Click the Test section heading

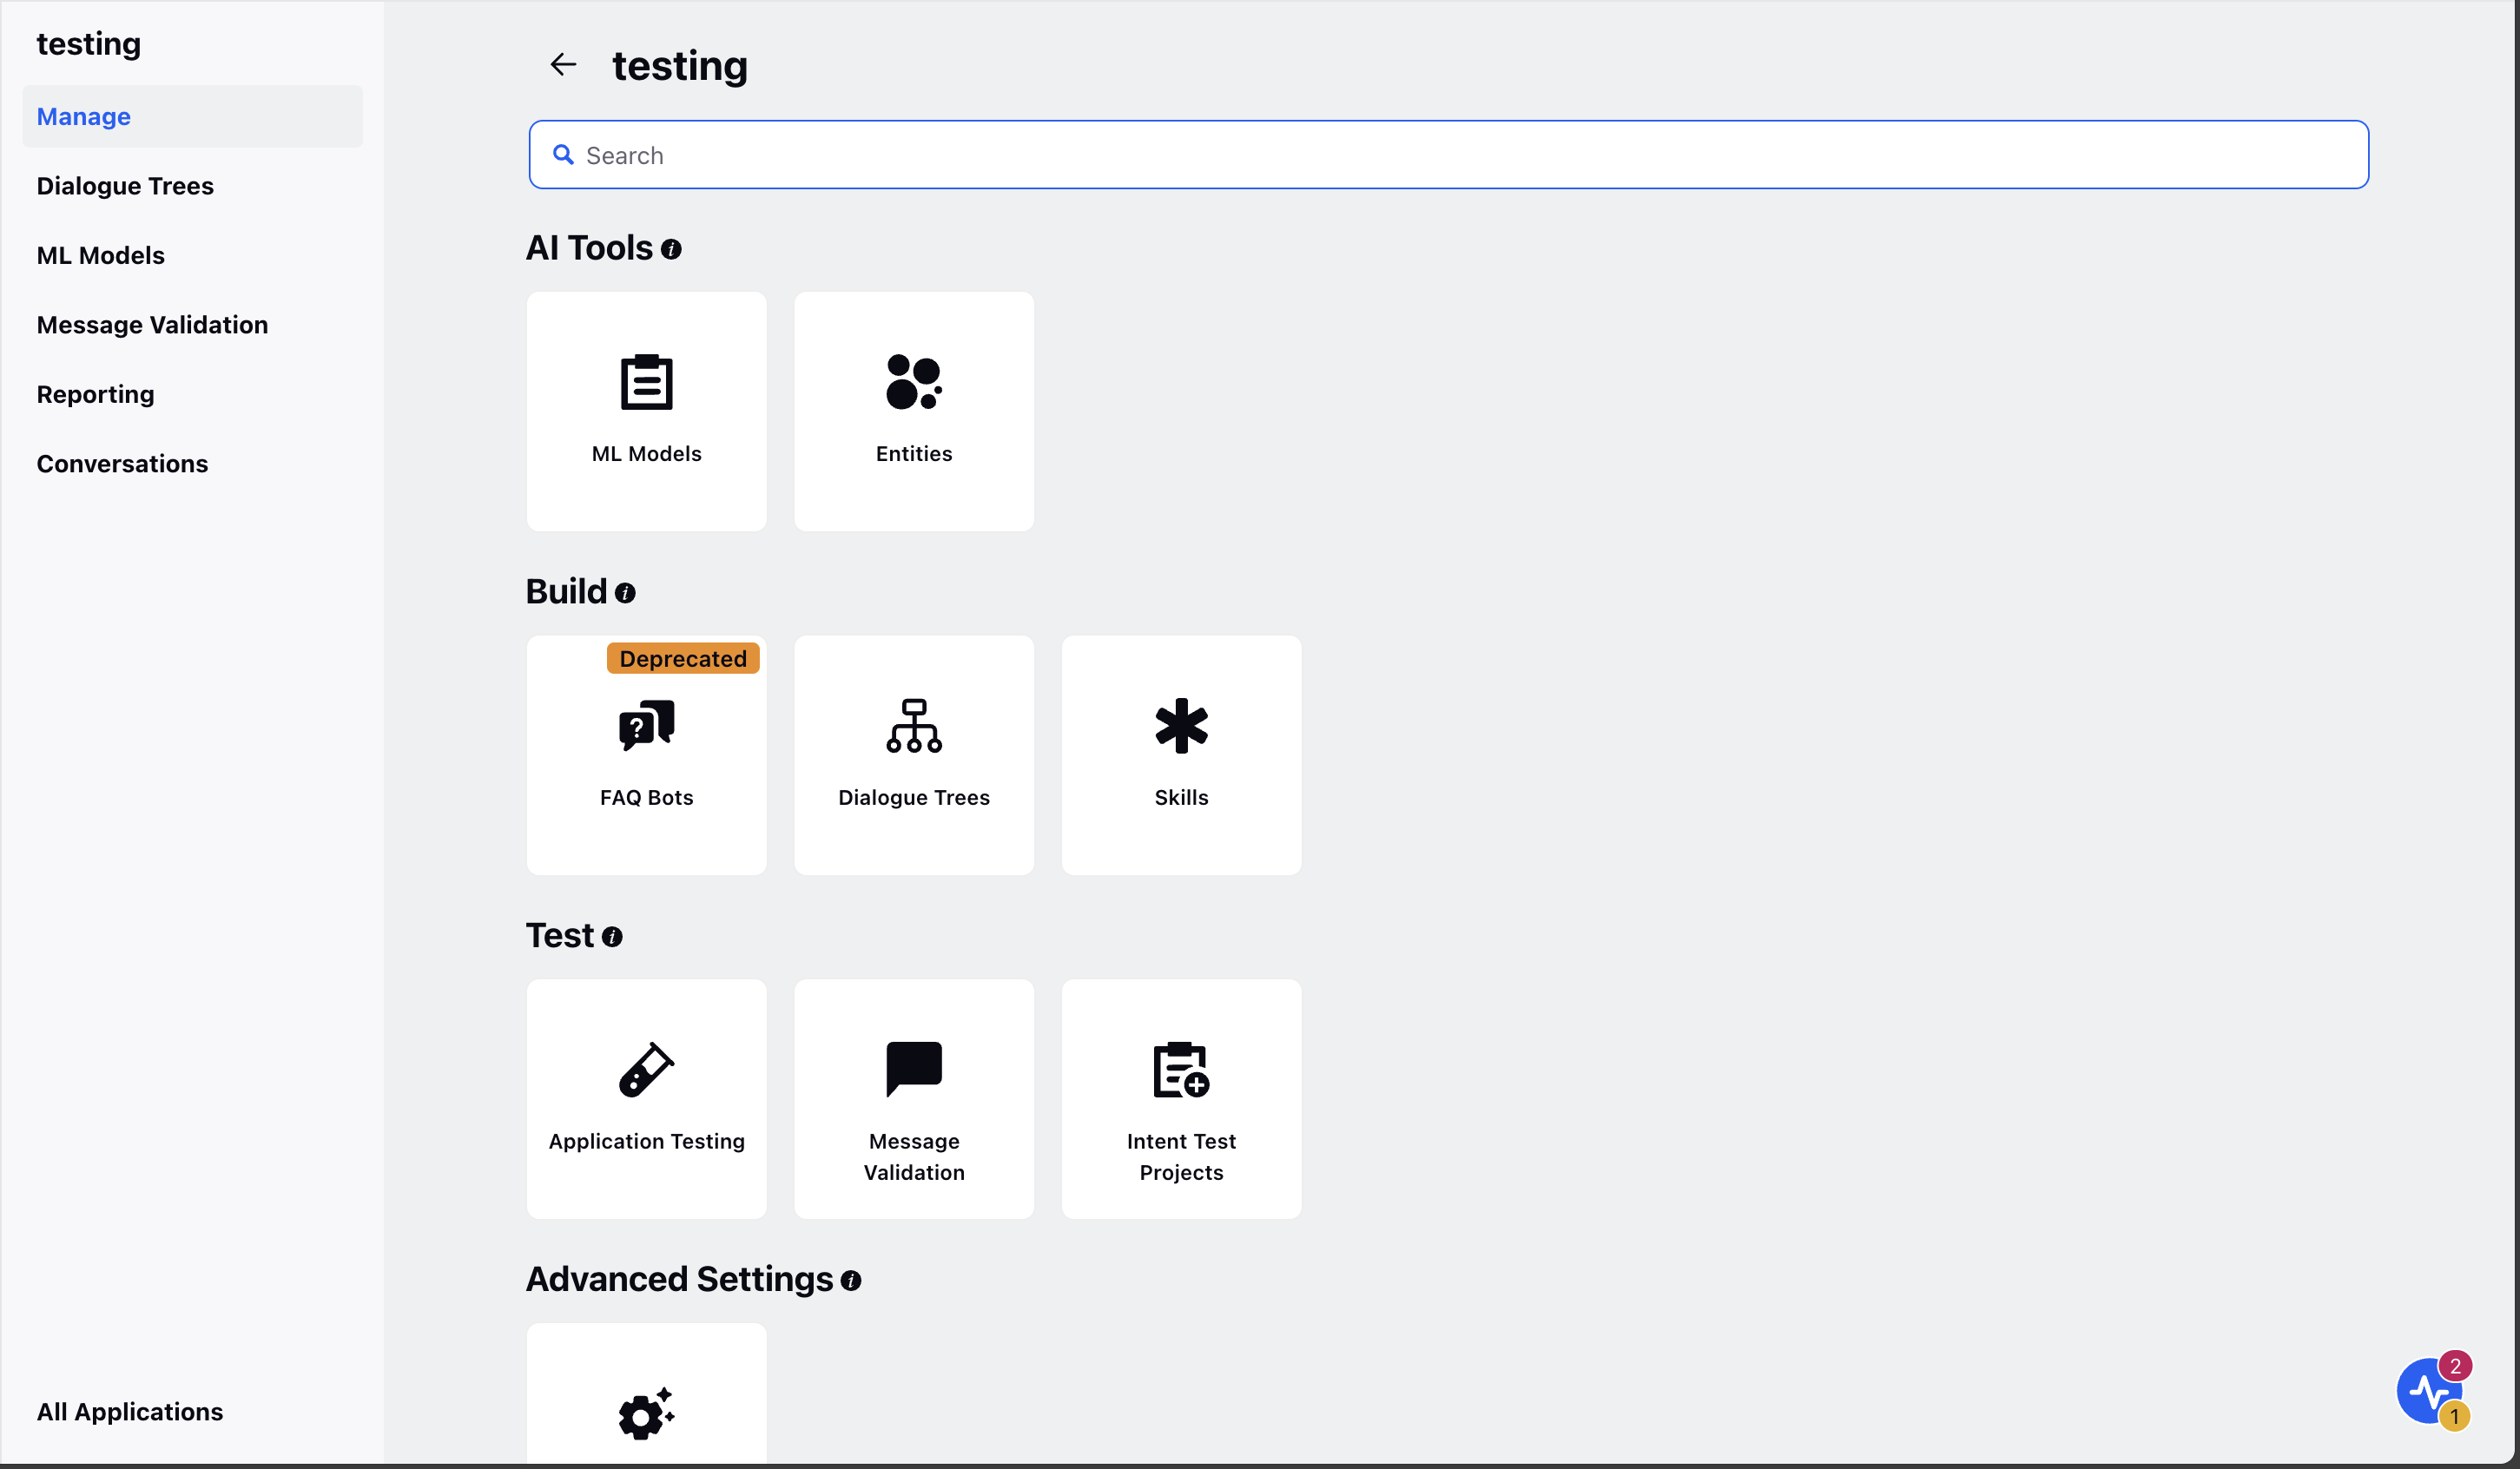pyautogui.click(x=560, y=936)
